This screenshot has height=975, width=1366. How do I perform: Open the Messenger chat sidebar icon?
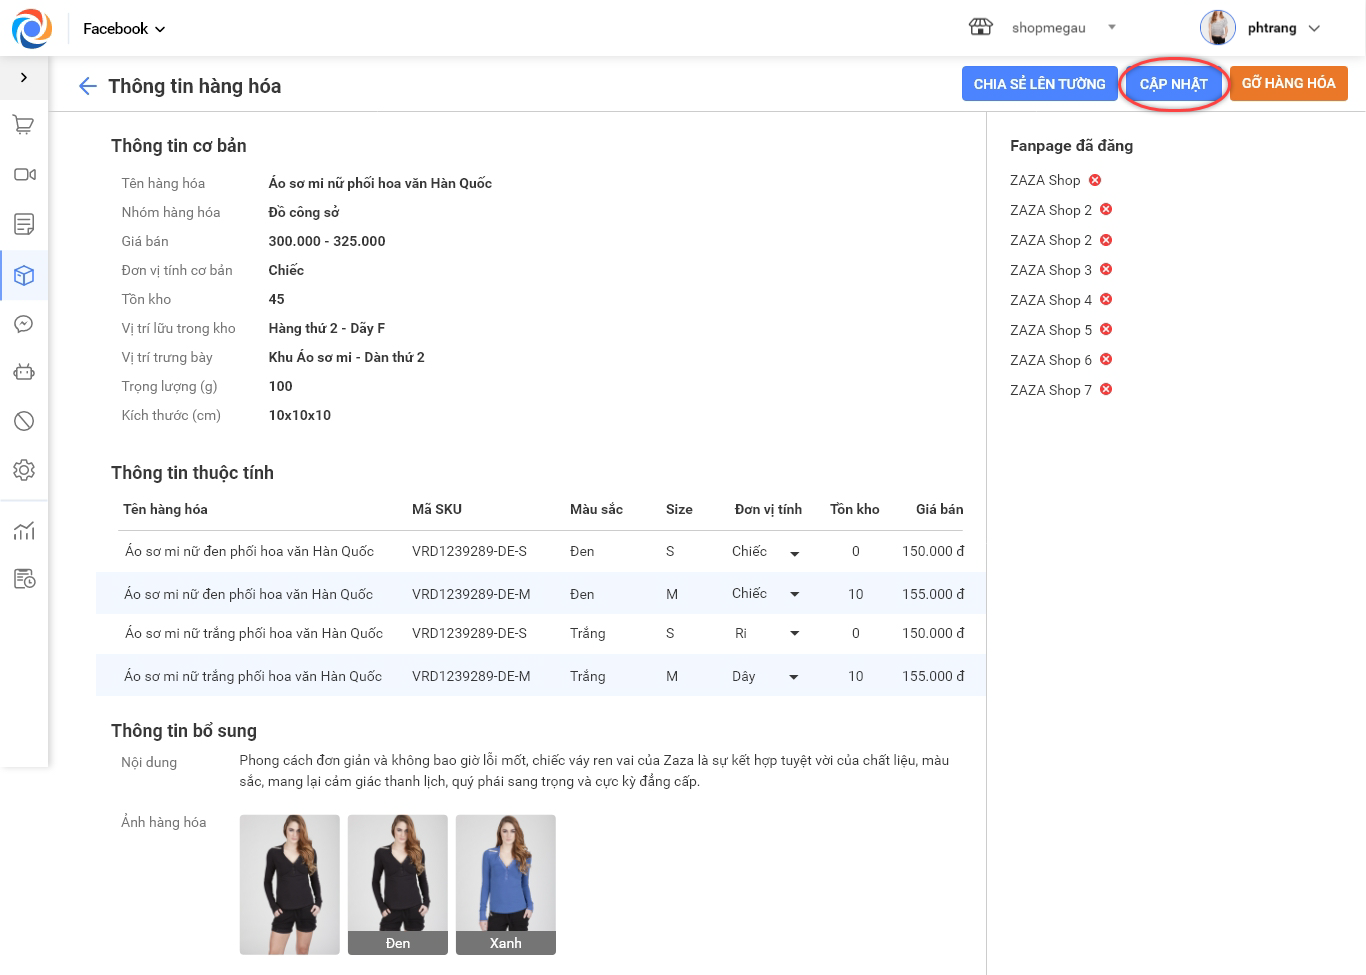(24, 324)
